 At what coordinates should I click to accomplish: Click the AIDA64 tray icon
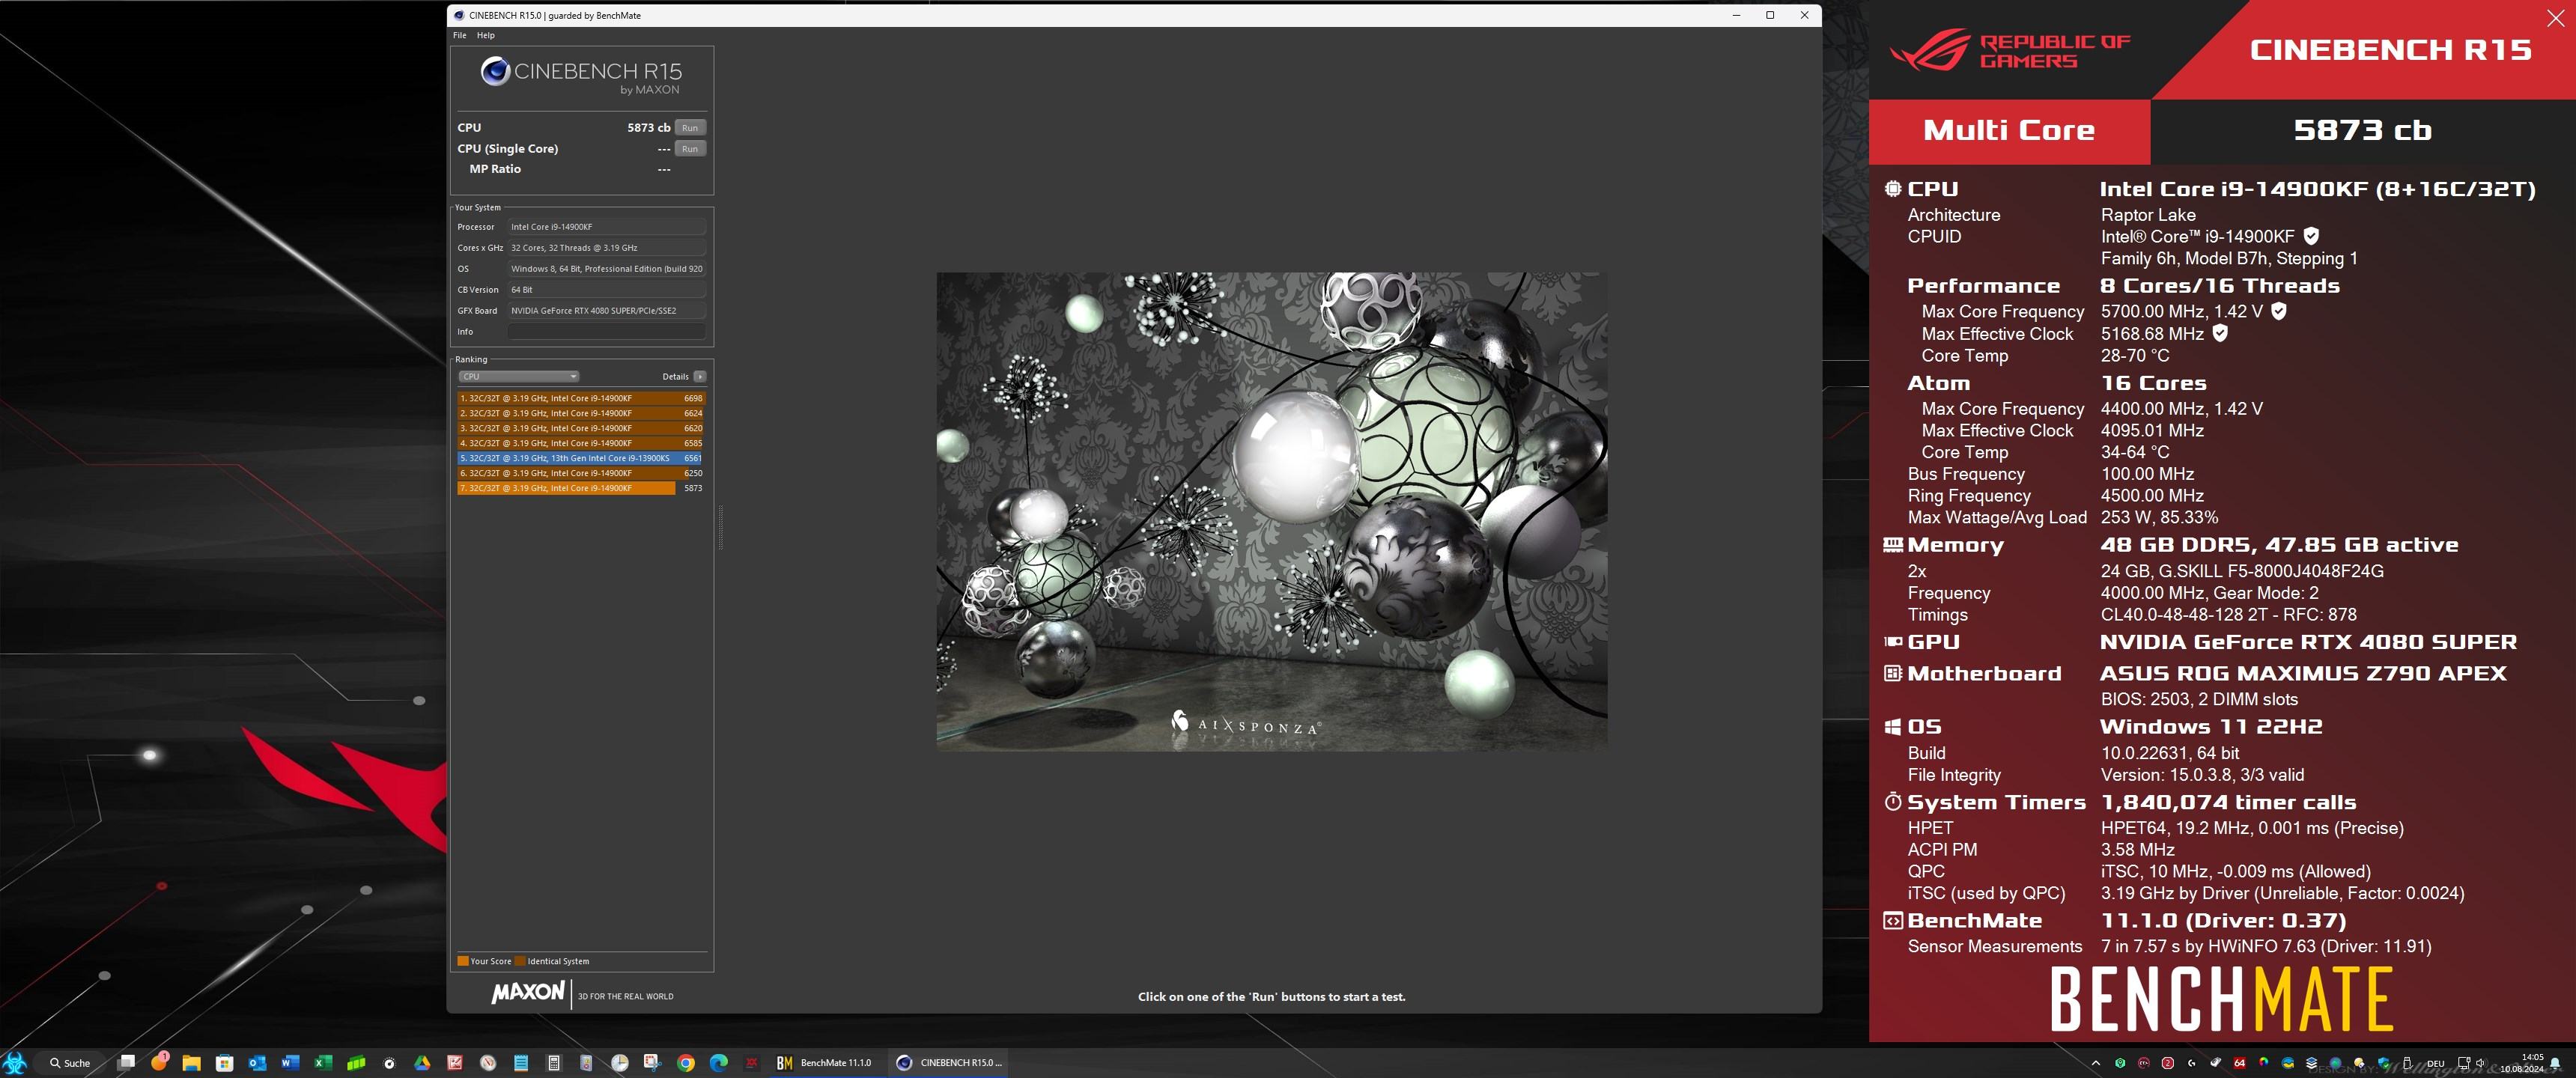pyautogui.click(x=2240, y=1063)
